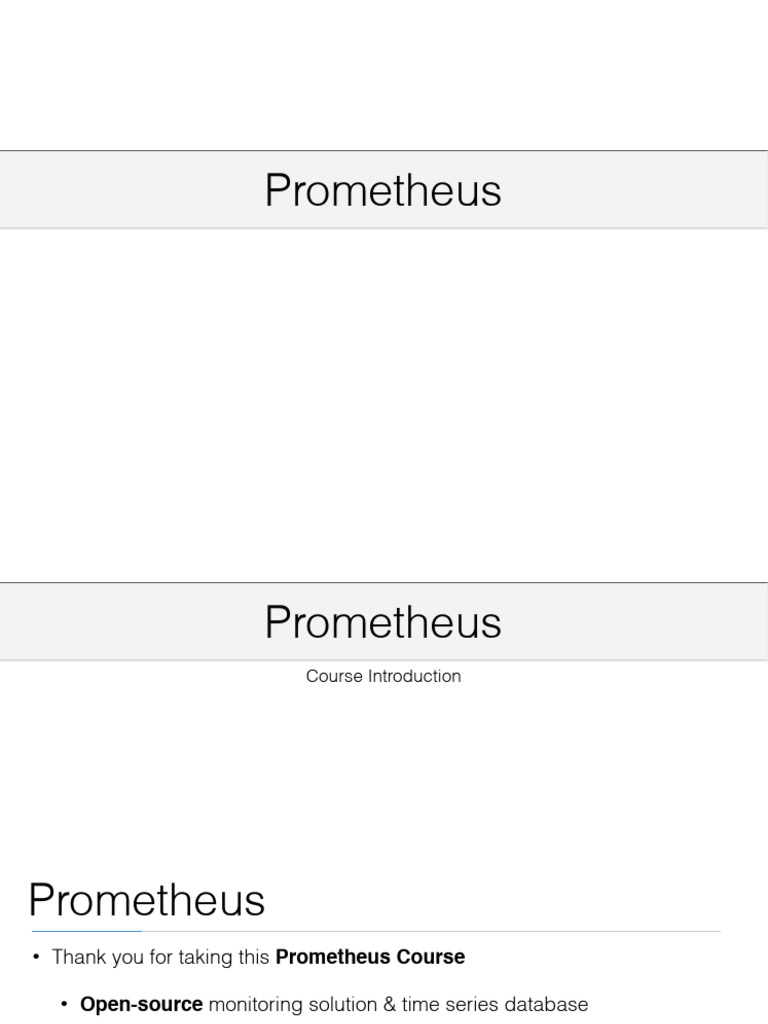Click the Prometheus title above Course Introduction
The height and width of the screenshot is (1024, 768).
[383, 622]
